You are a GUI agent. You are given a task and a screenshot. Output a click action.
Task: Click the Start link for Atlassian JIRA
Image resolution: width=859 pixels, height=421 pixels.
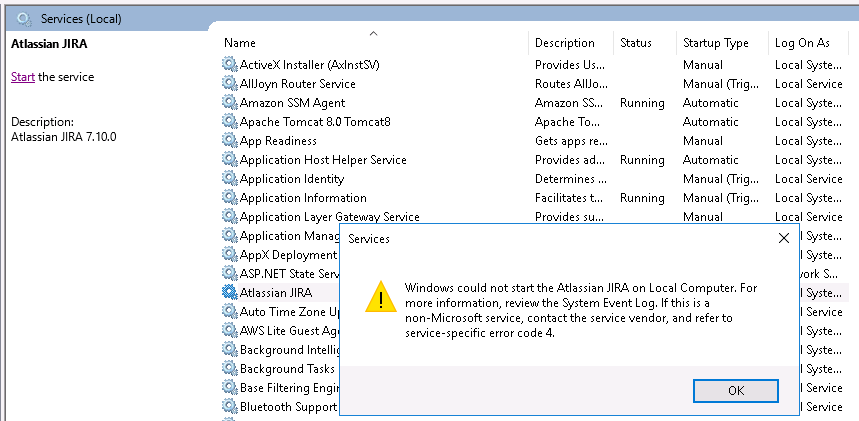pos(23,77)
